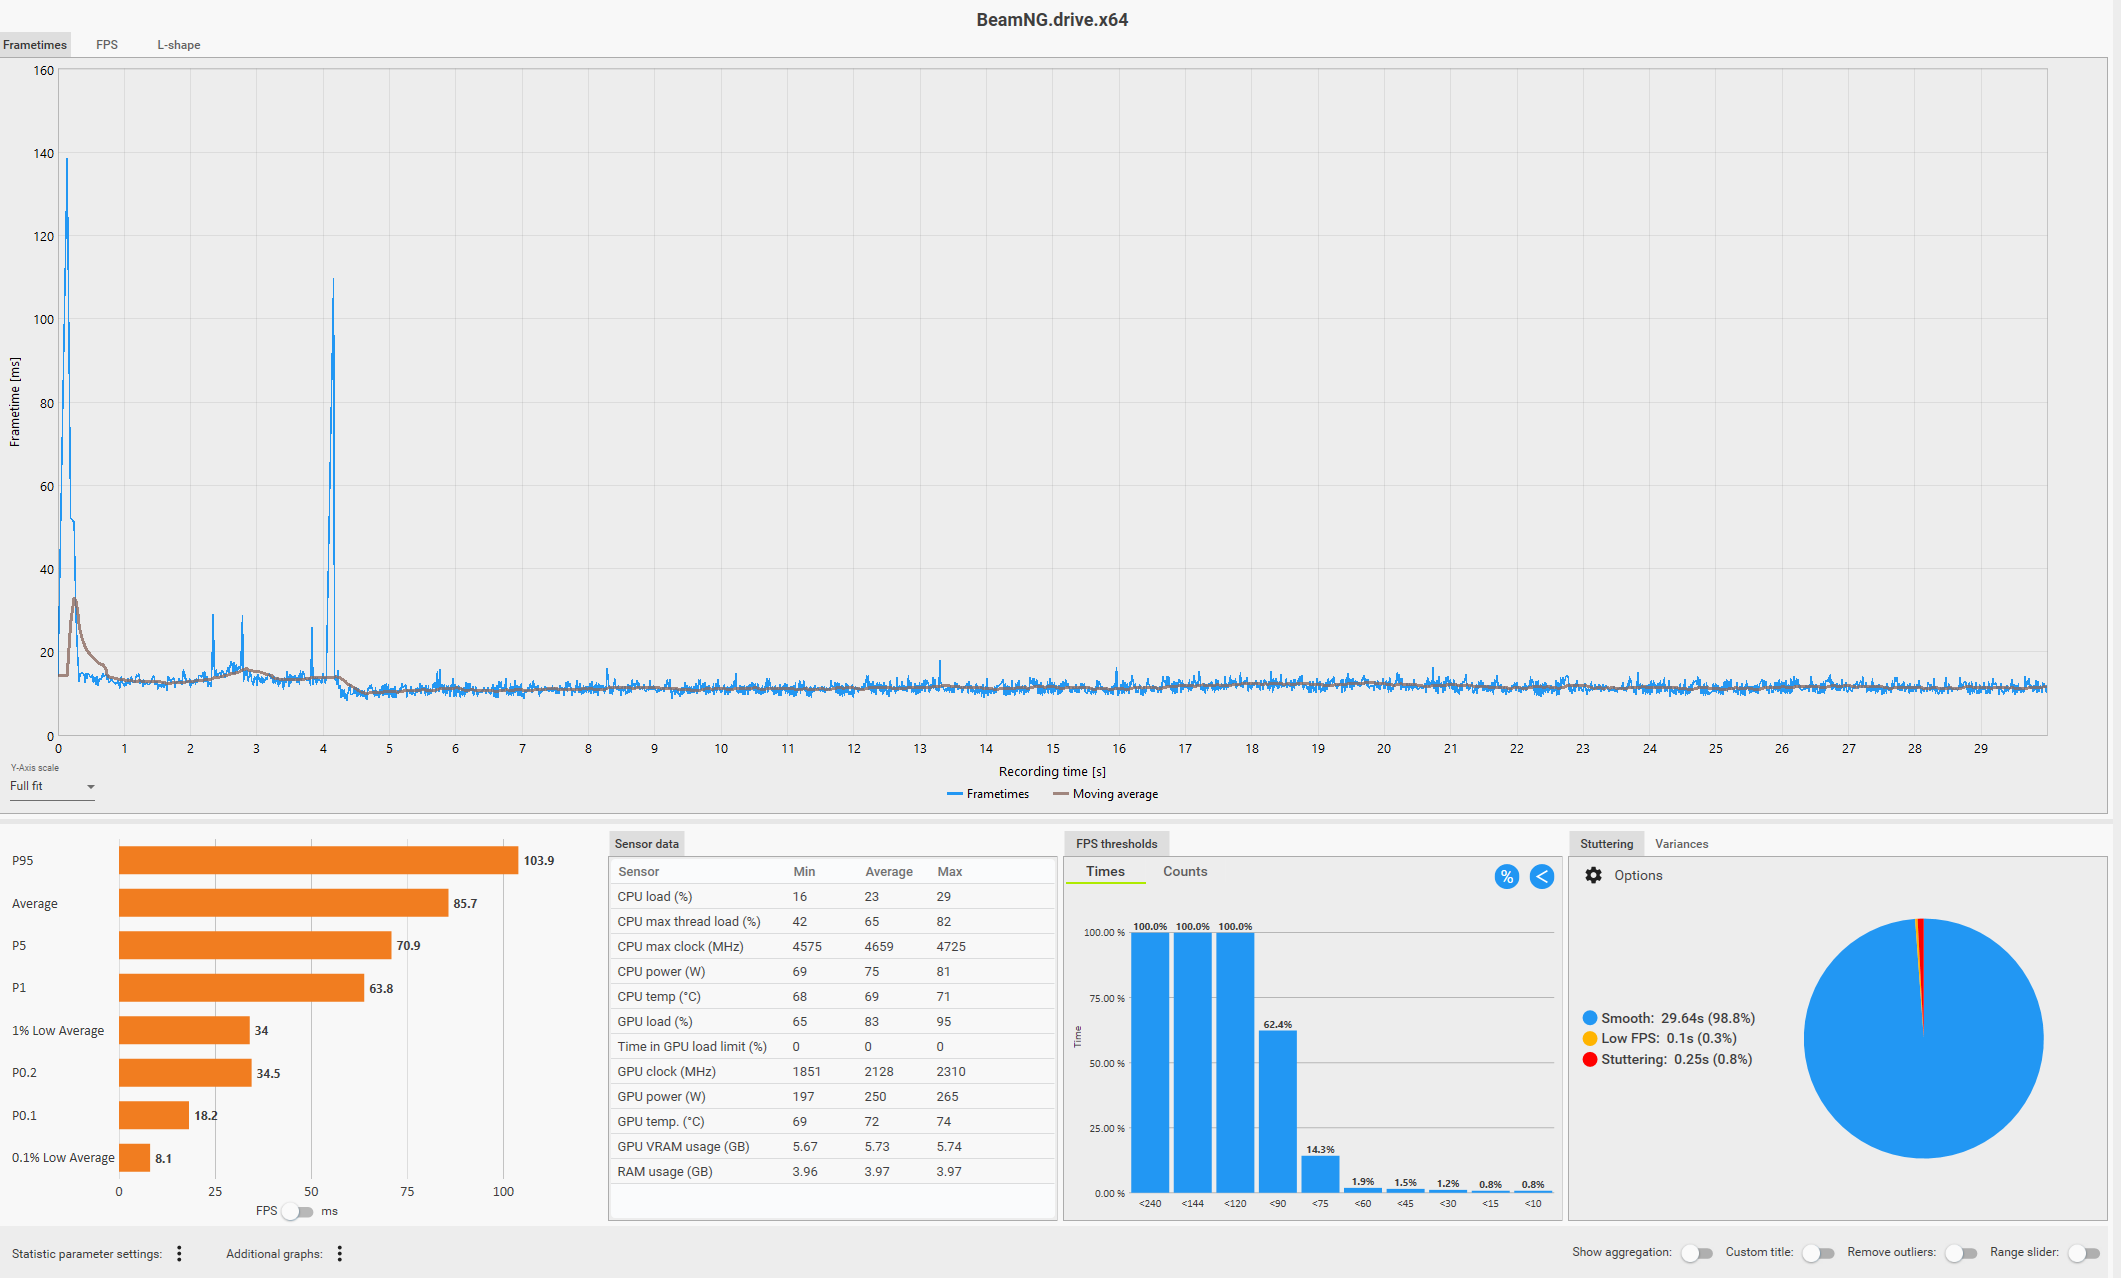Click the red Stuttering legend dot

pos(1590,1059)
